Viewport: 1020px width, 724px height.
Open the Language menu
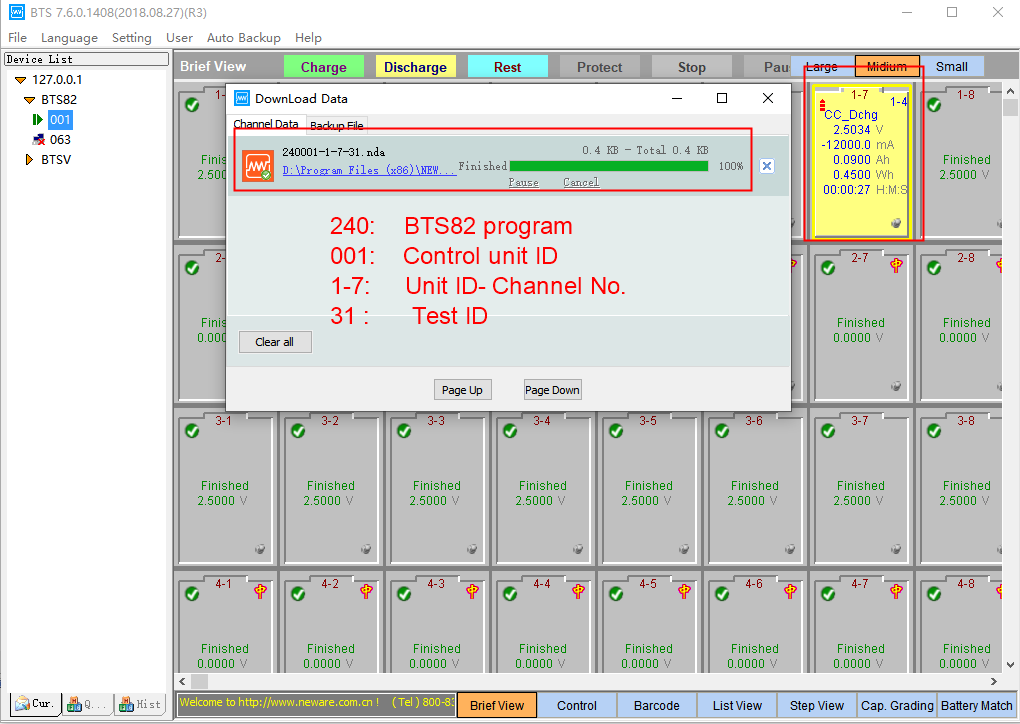[x=69, y=38]
